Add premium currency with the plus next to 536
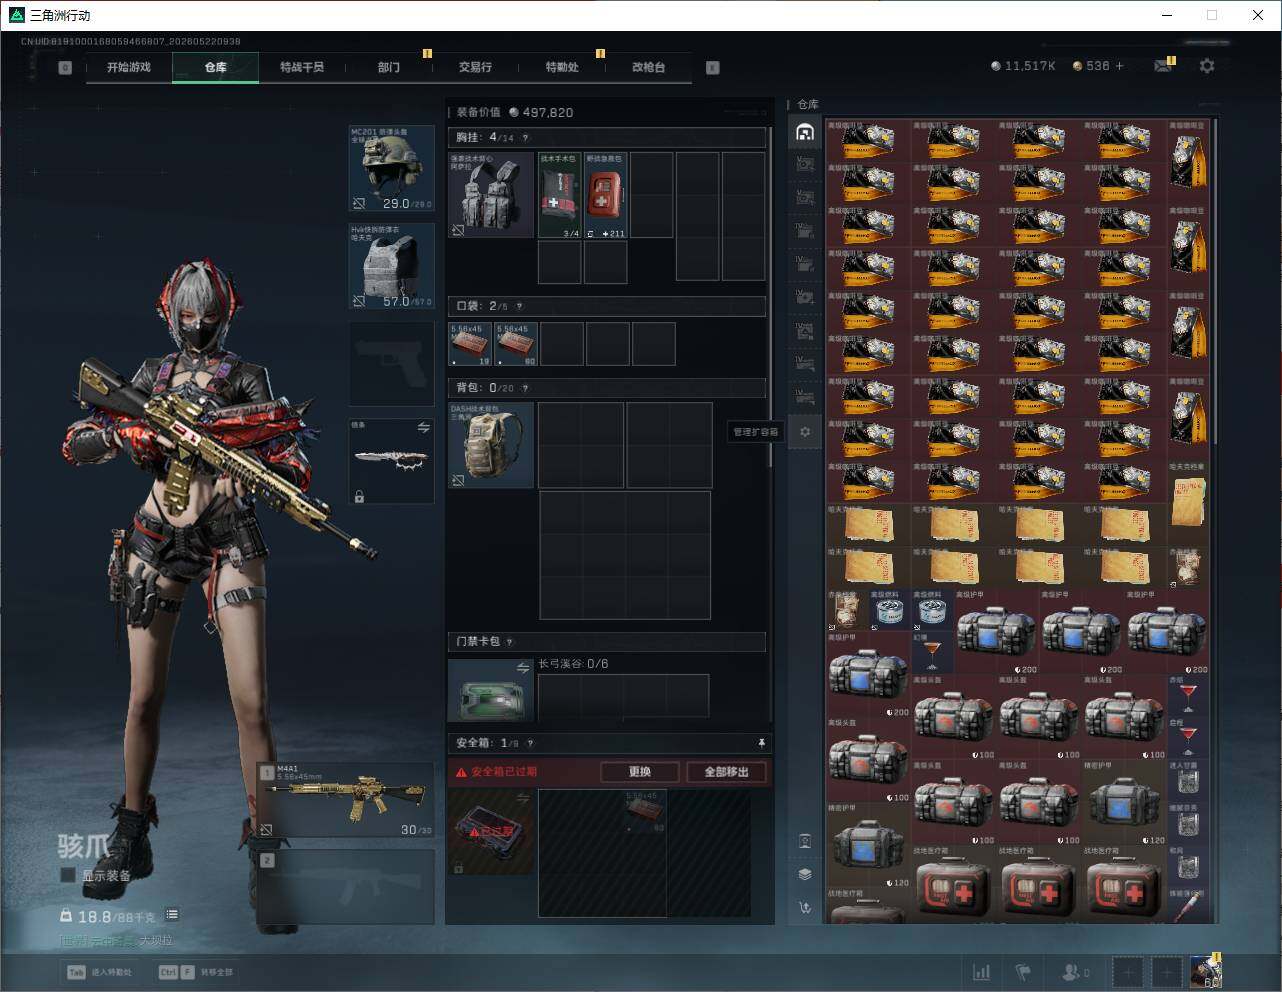Screen dimensions: 1282x992 coord(1120,66)
